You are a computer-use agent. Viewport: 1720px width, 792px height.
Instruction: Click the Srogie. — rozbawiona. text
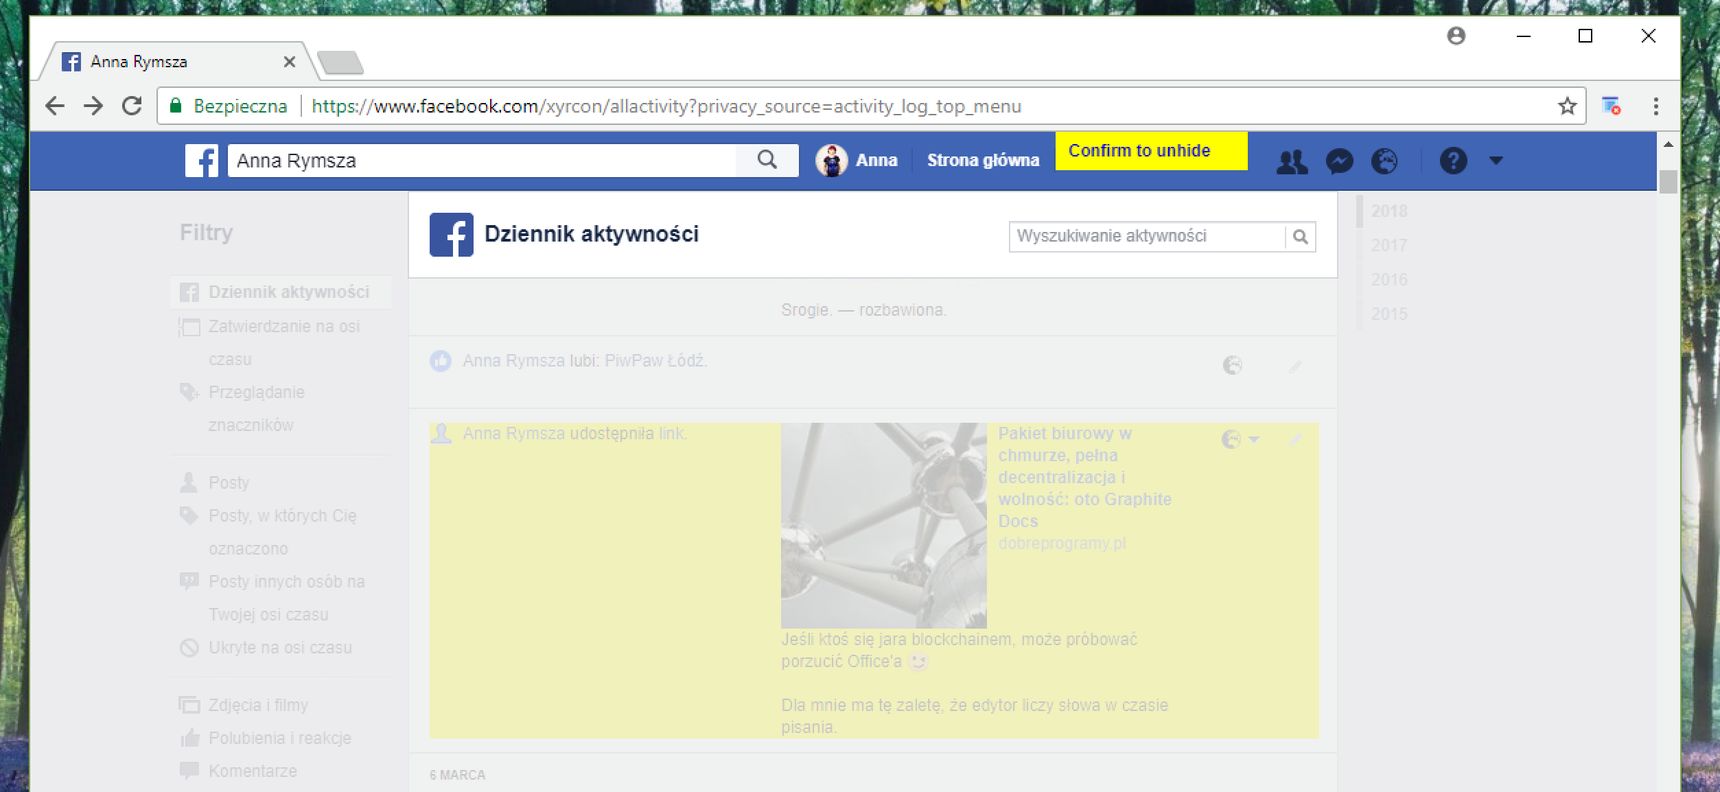coord(864,310)
